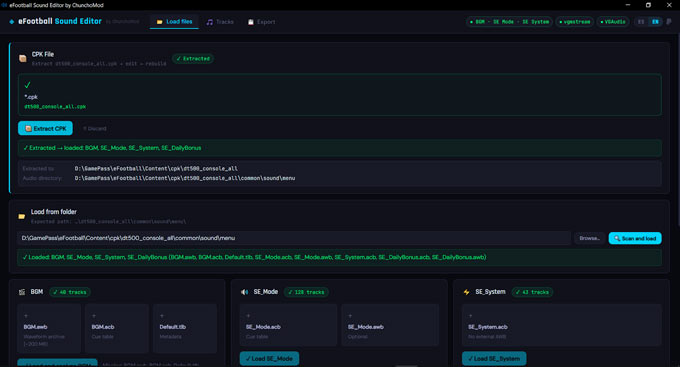Click the plus icon above SE_Mode.awb
This screenshot has height=367, width=680.
coord(350,316)
